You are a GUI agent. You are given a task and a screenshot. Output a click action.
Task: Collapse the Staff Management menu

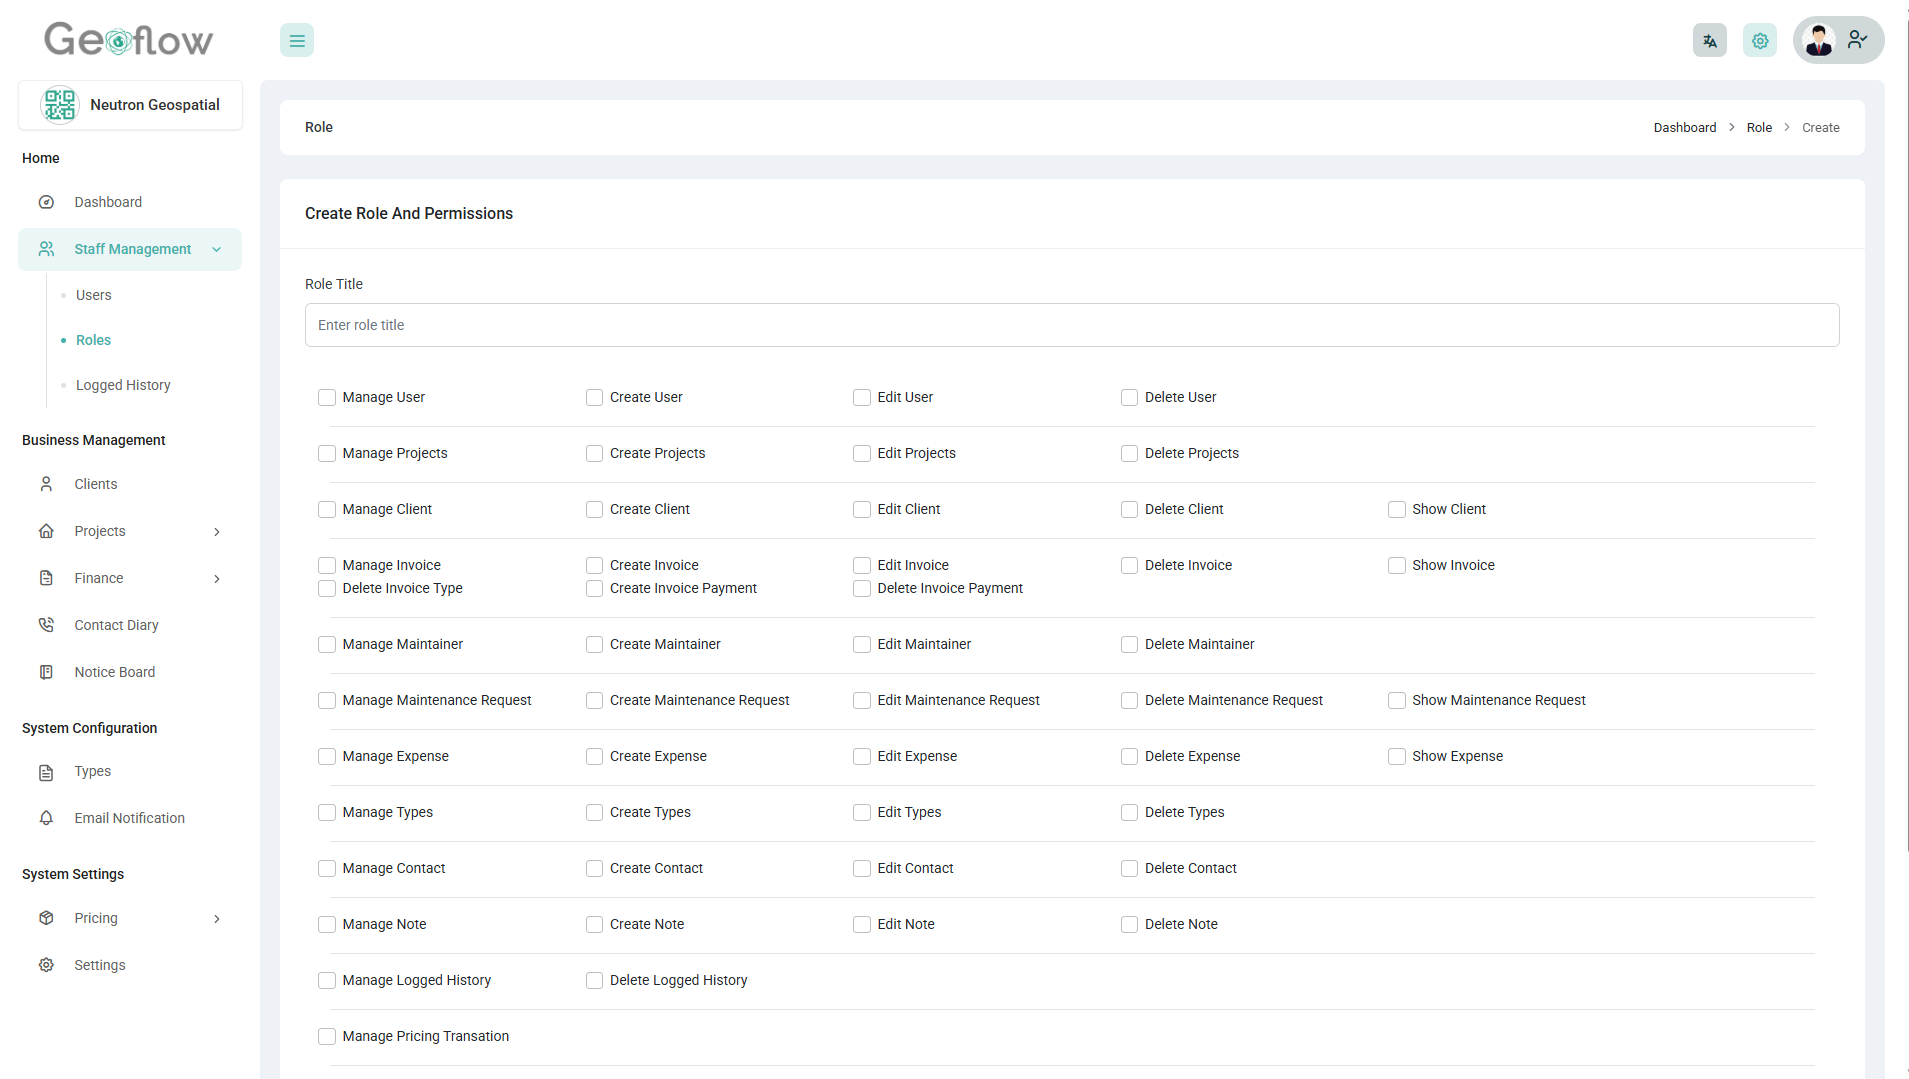point(217,250)
